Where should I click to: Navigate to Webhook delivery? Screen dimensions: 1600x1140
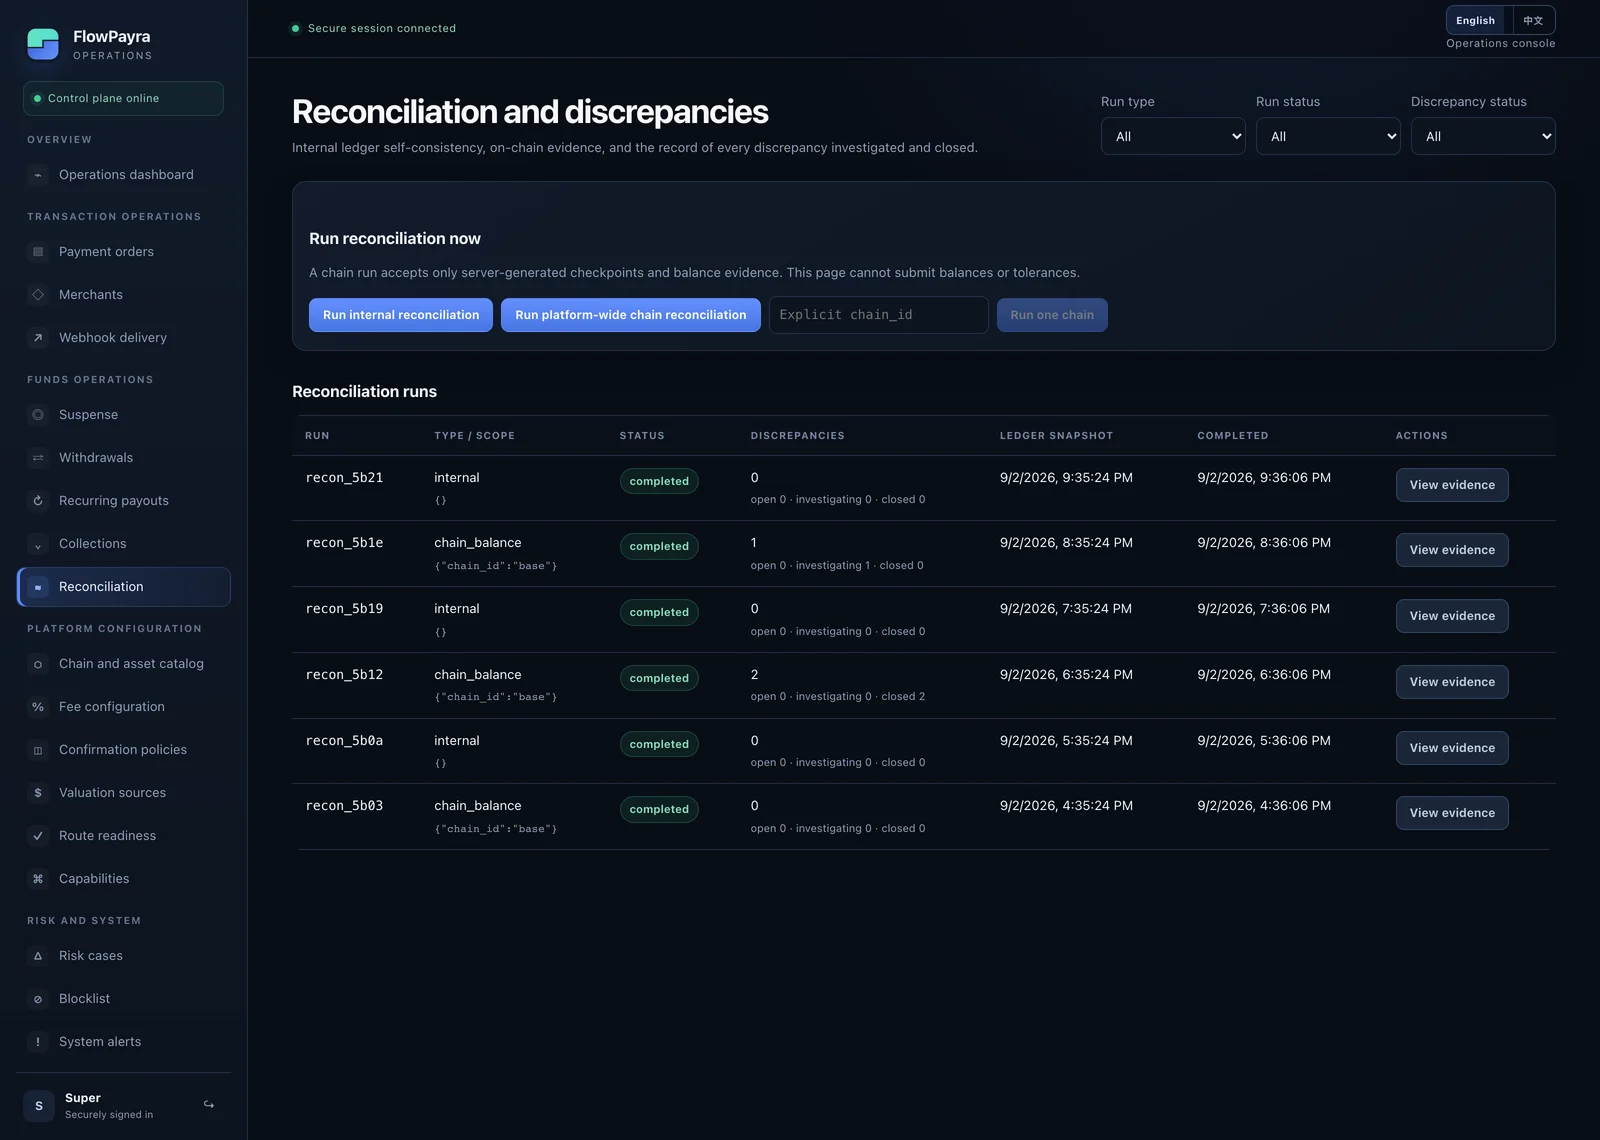[x=124, y=338]
